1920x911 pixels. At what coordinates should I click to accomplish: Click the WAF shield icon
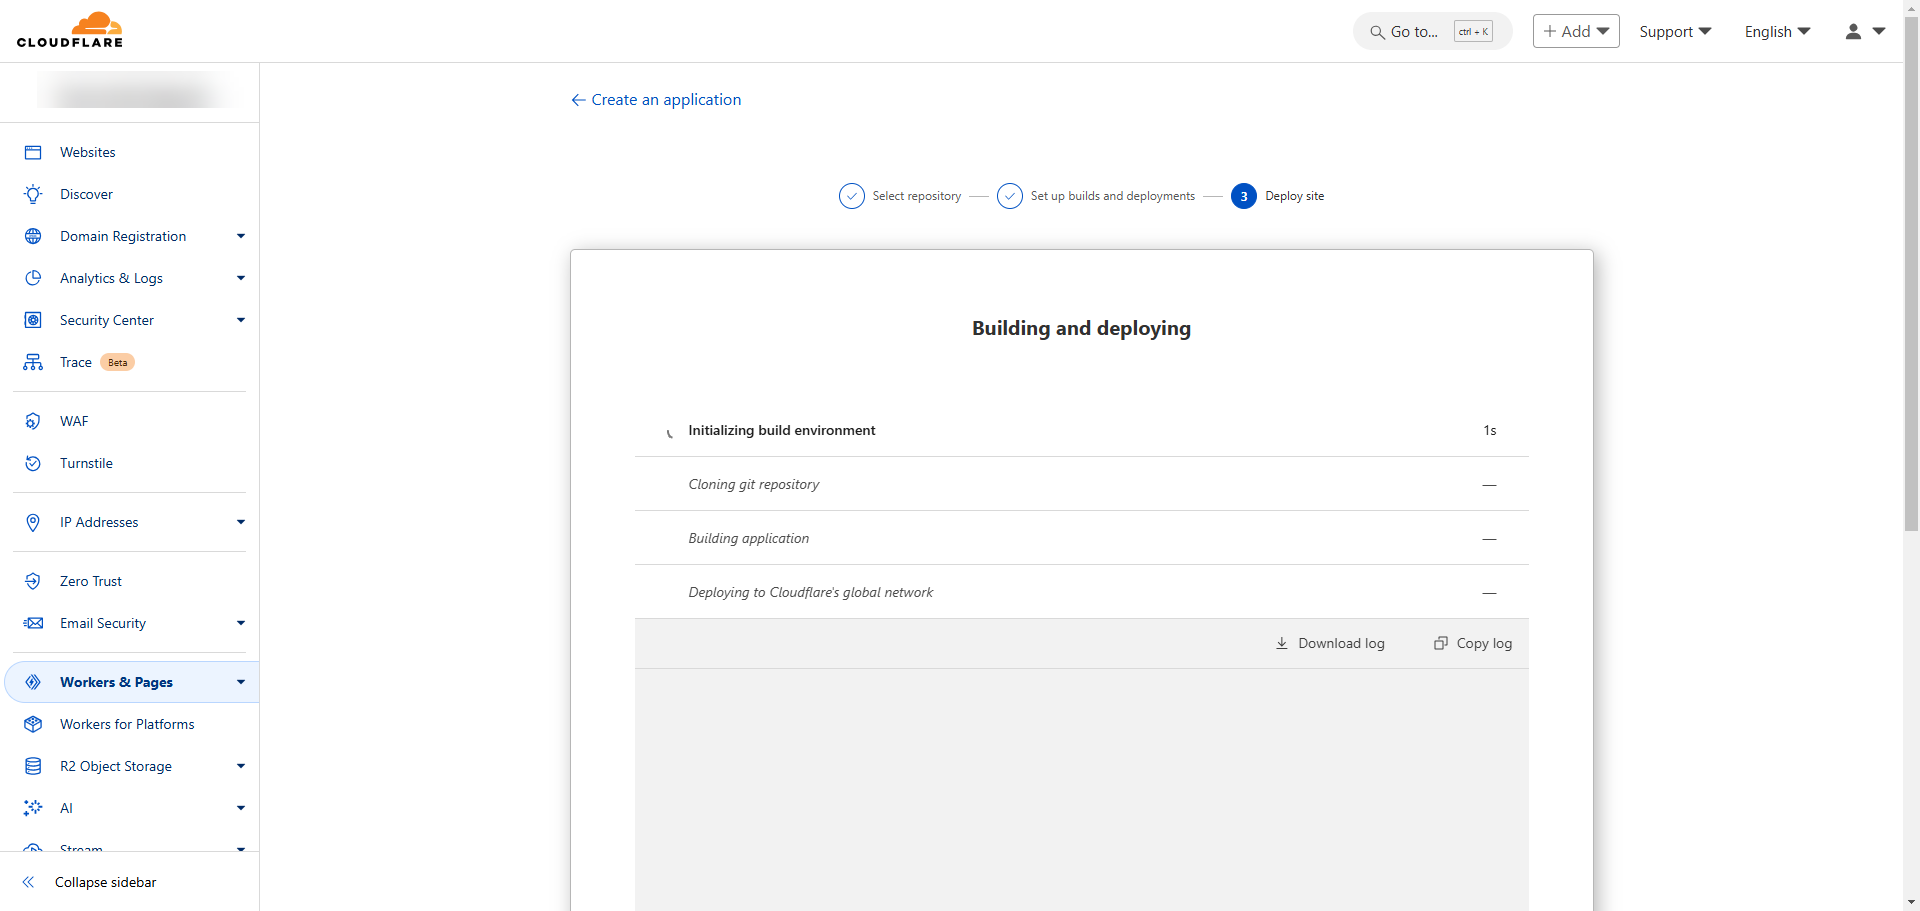[33, 421]
